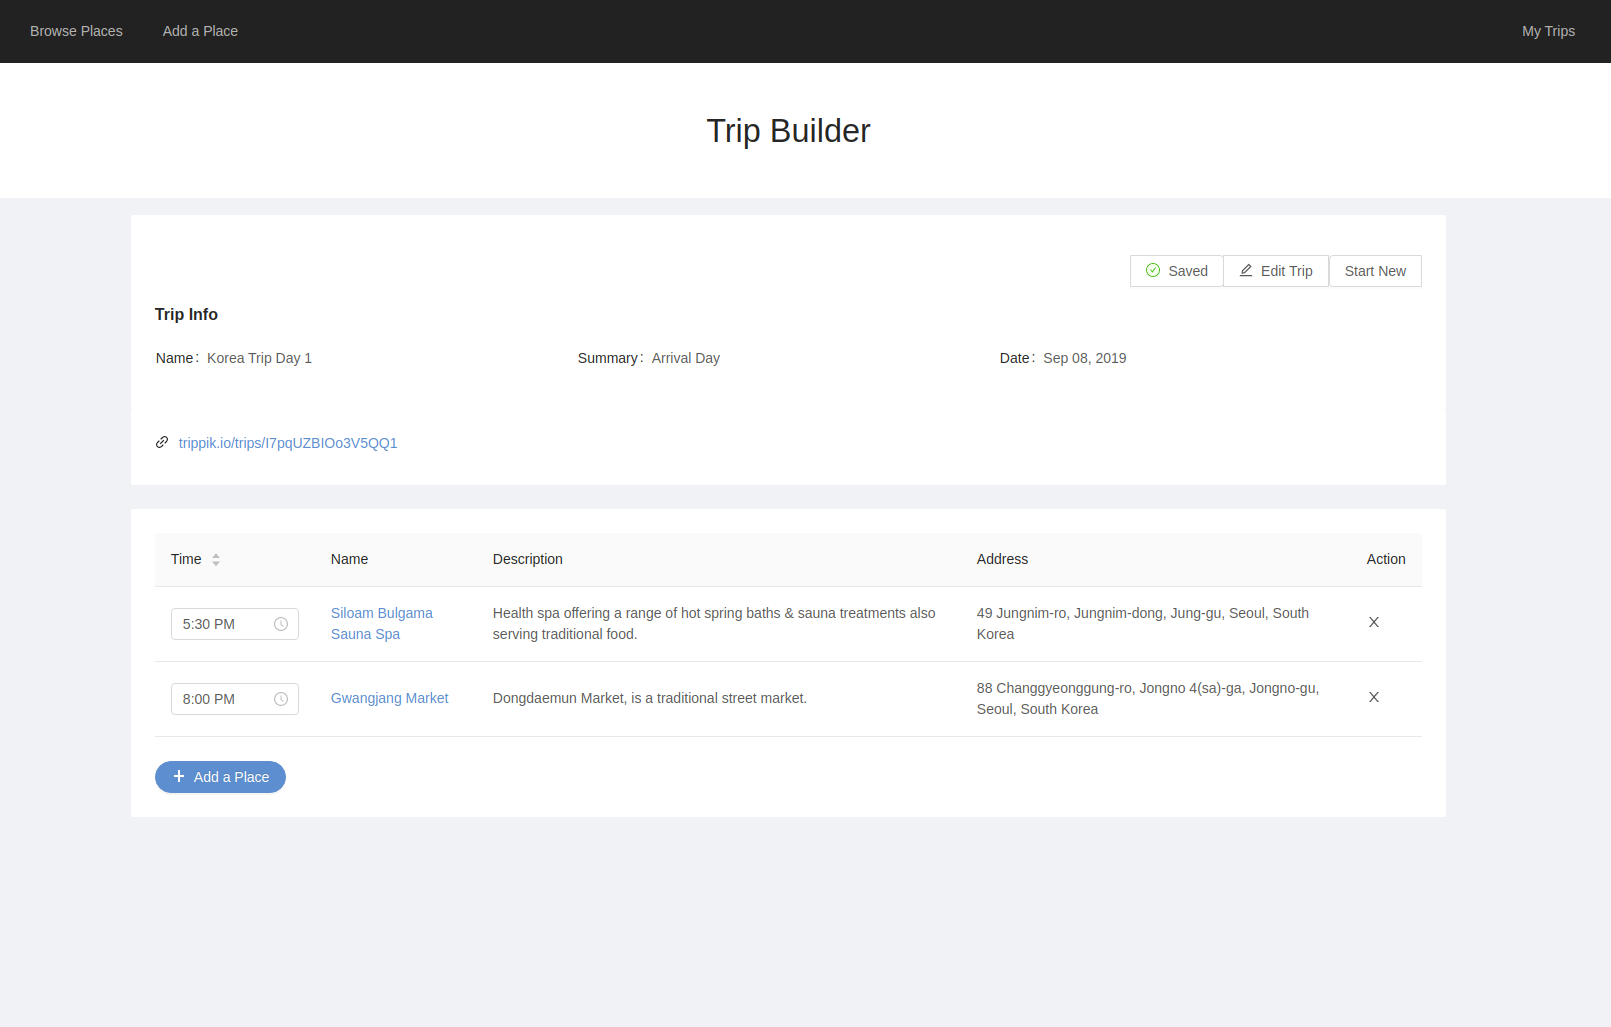Screen dimensions: 1611x1027
Task: Open the Gwangjang Market link
Action: coord(389,698)
